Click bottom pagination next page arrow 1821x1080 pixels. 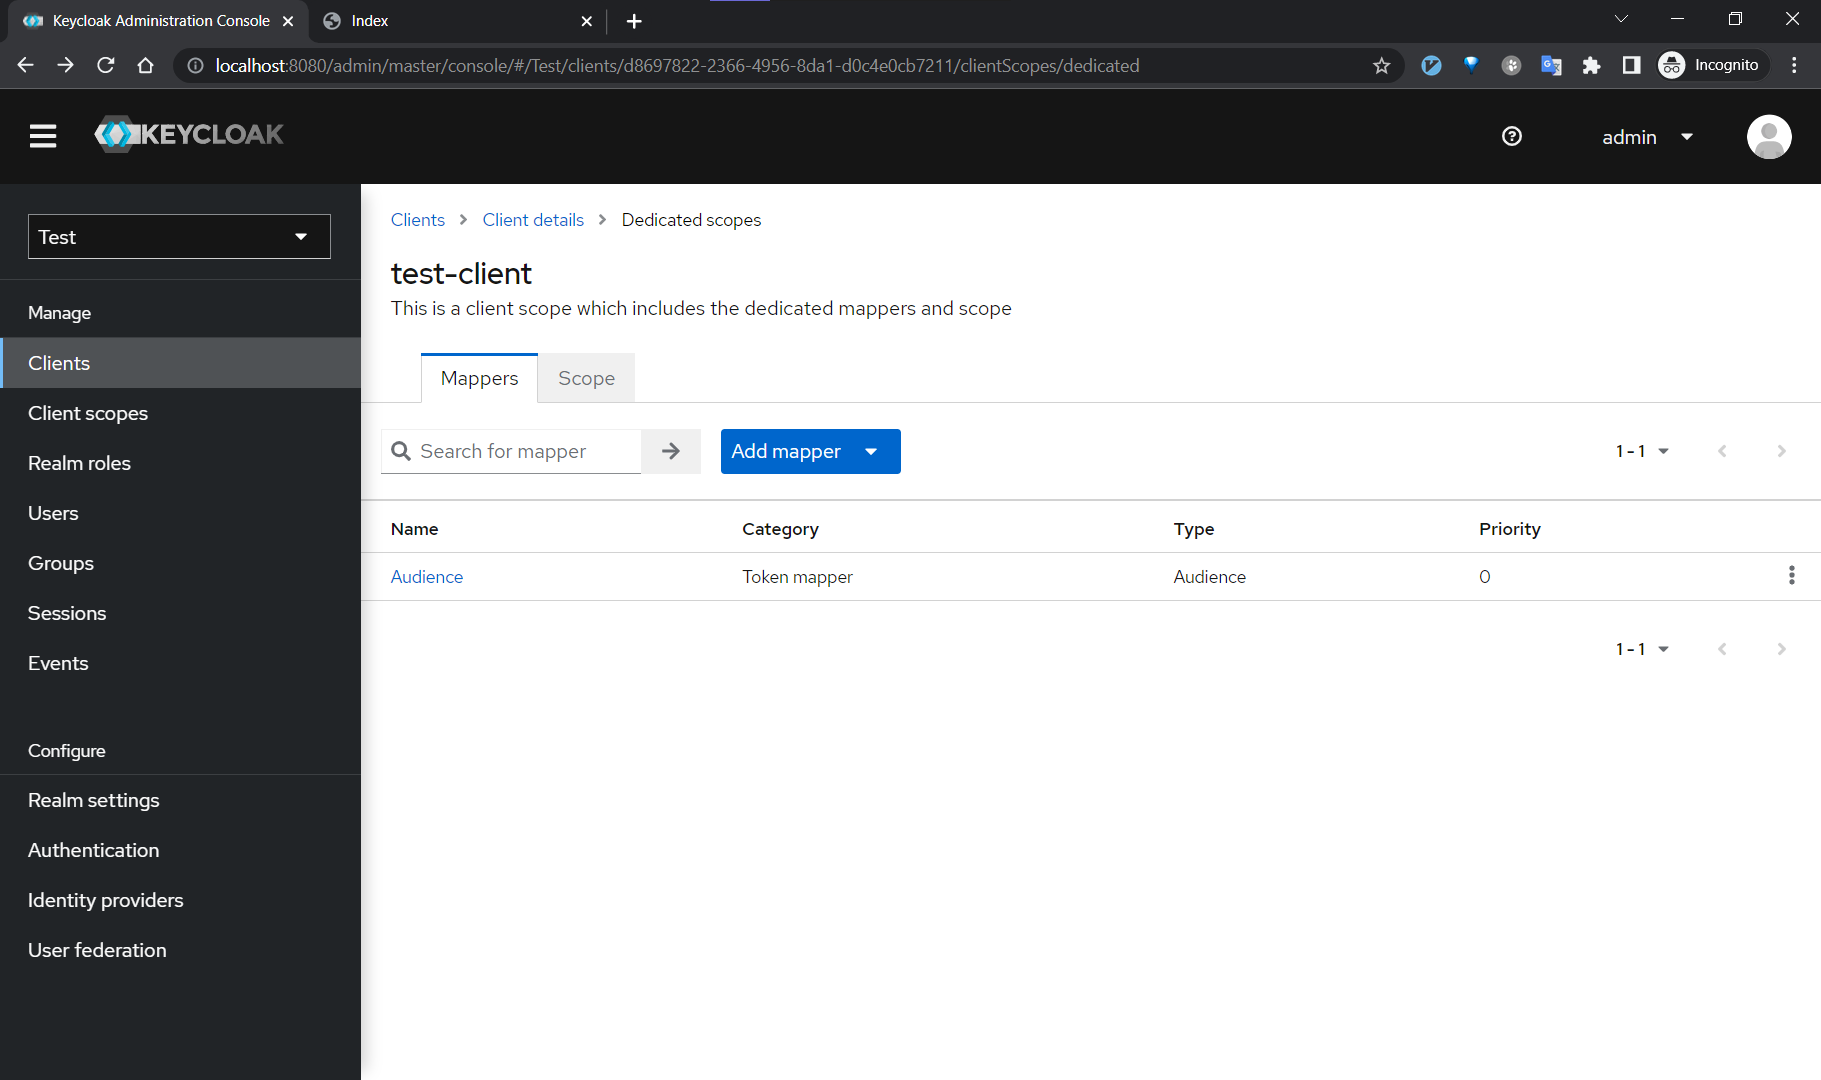point(1781,649)
